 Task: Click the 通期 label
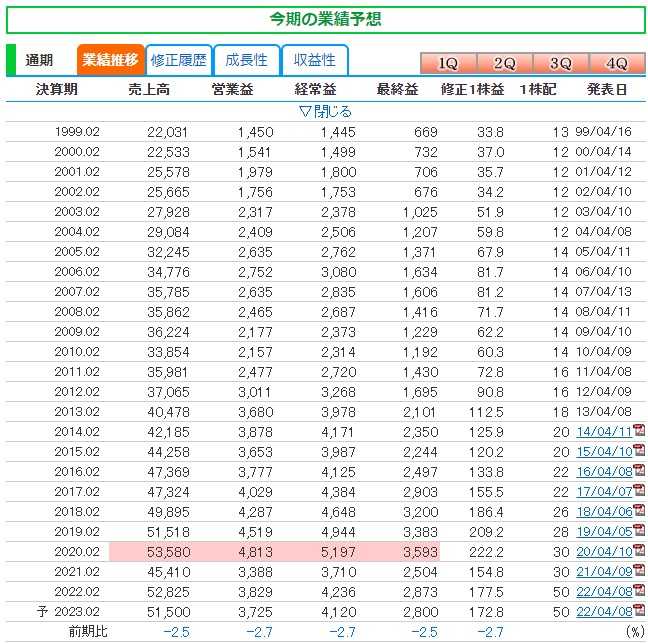click(x=39, y=60)
